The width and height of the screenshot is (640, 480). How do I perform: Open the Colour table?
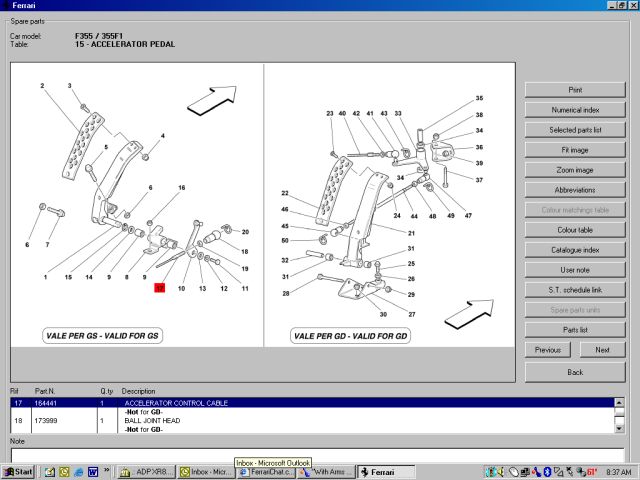point(575,230)
